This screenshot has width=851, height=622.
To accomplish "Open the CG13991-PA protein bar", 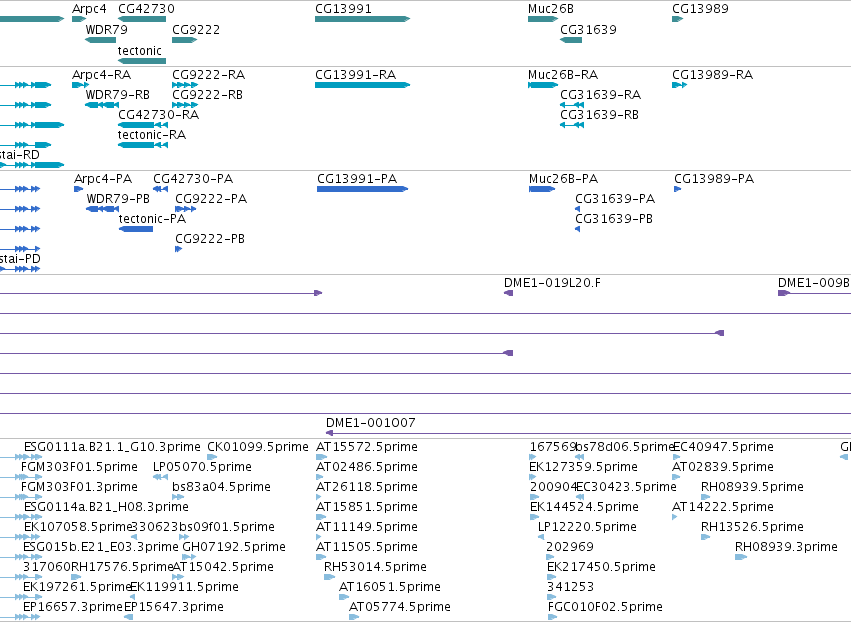I will point(362,189).
